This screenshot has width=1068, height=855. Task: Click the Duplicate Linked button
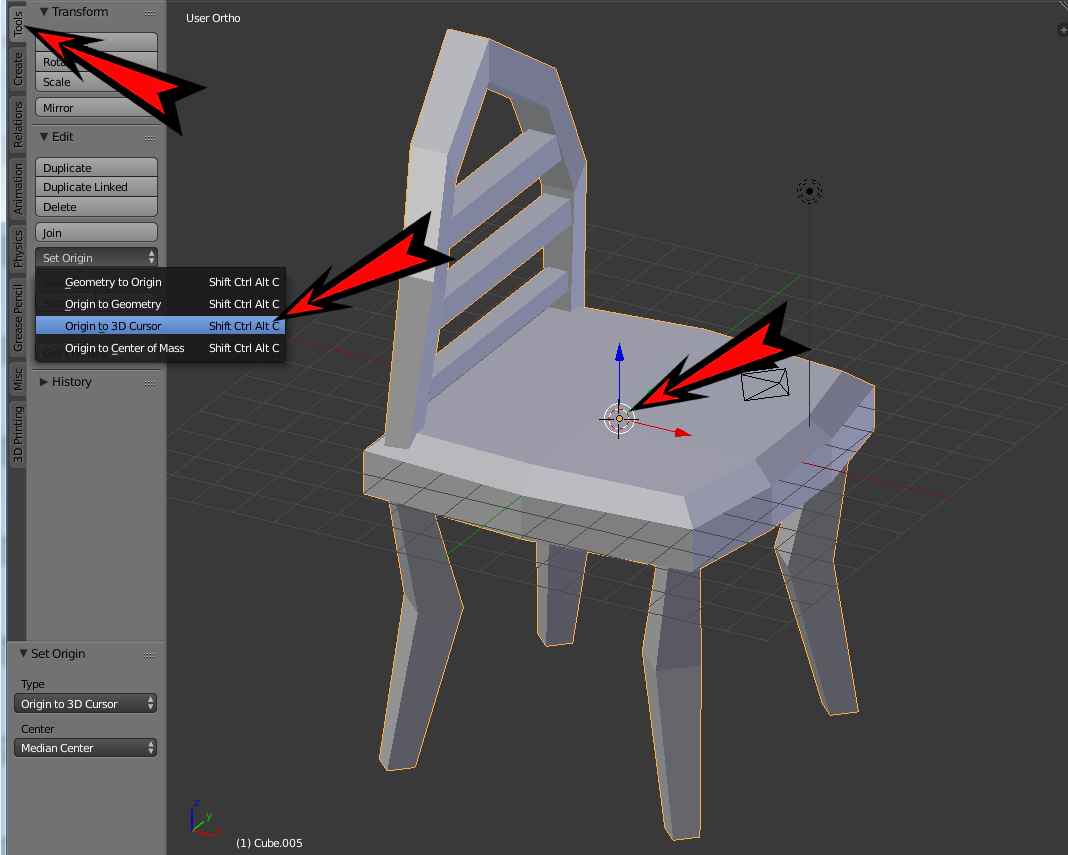(x=96, y=187)
